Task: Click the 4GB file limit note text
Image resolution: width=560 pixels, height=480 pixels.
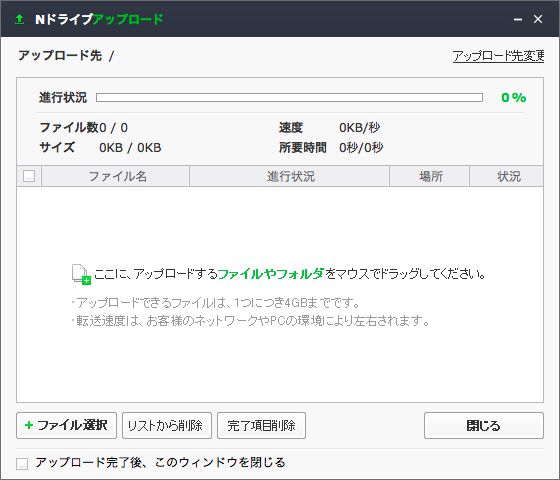Action: pyautogui.click(x=216, y=303)
